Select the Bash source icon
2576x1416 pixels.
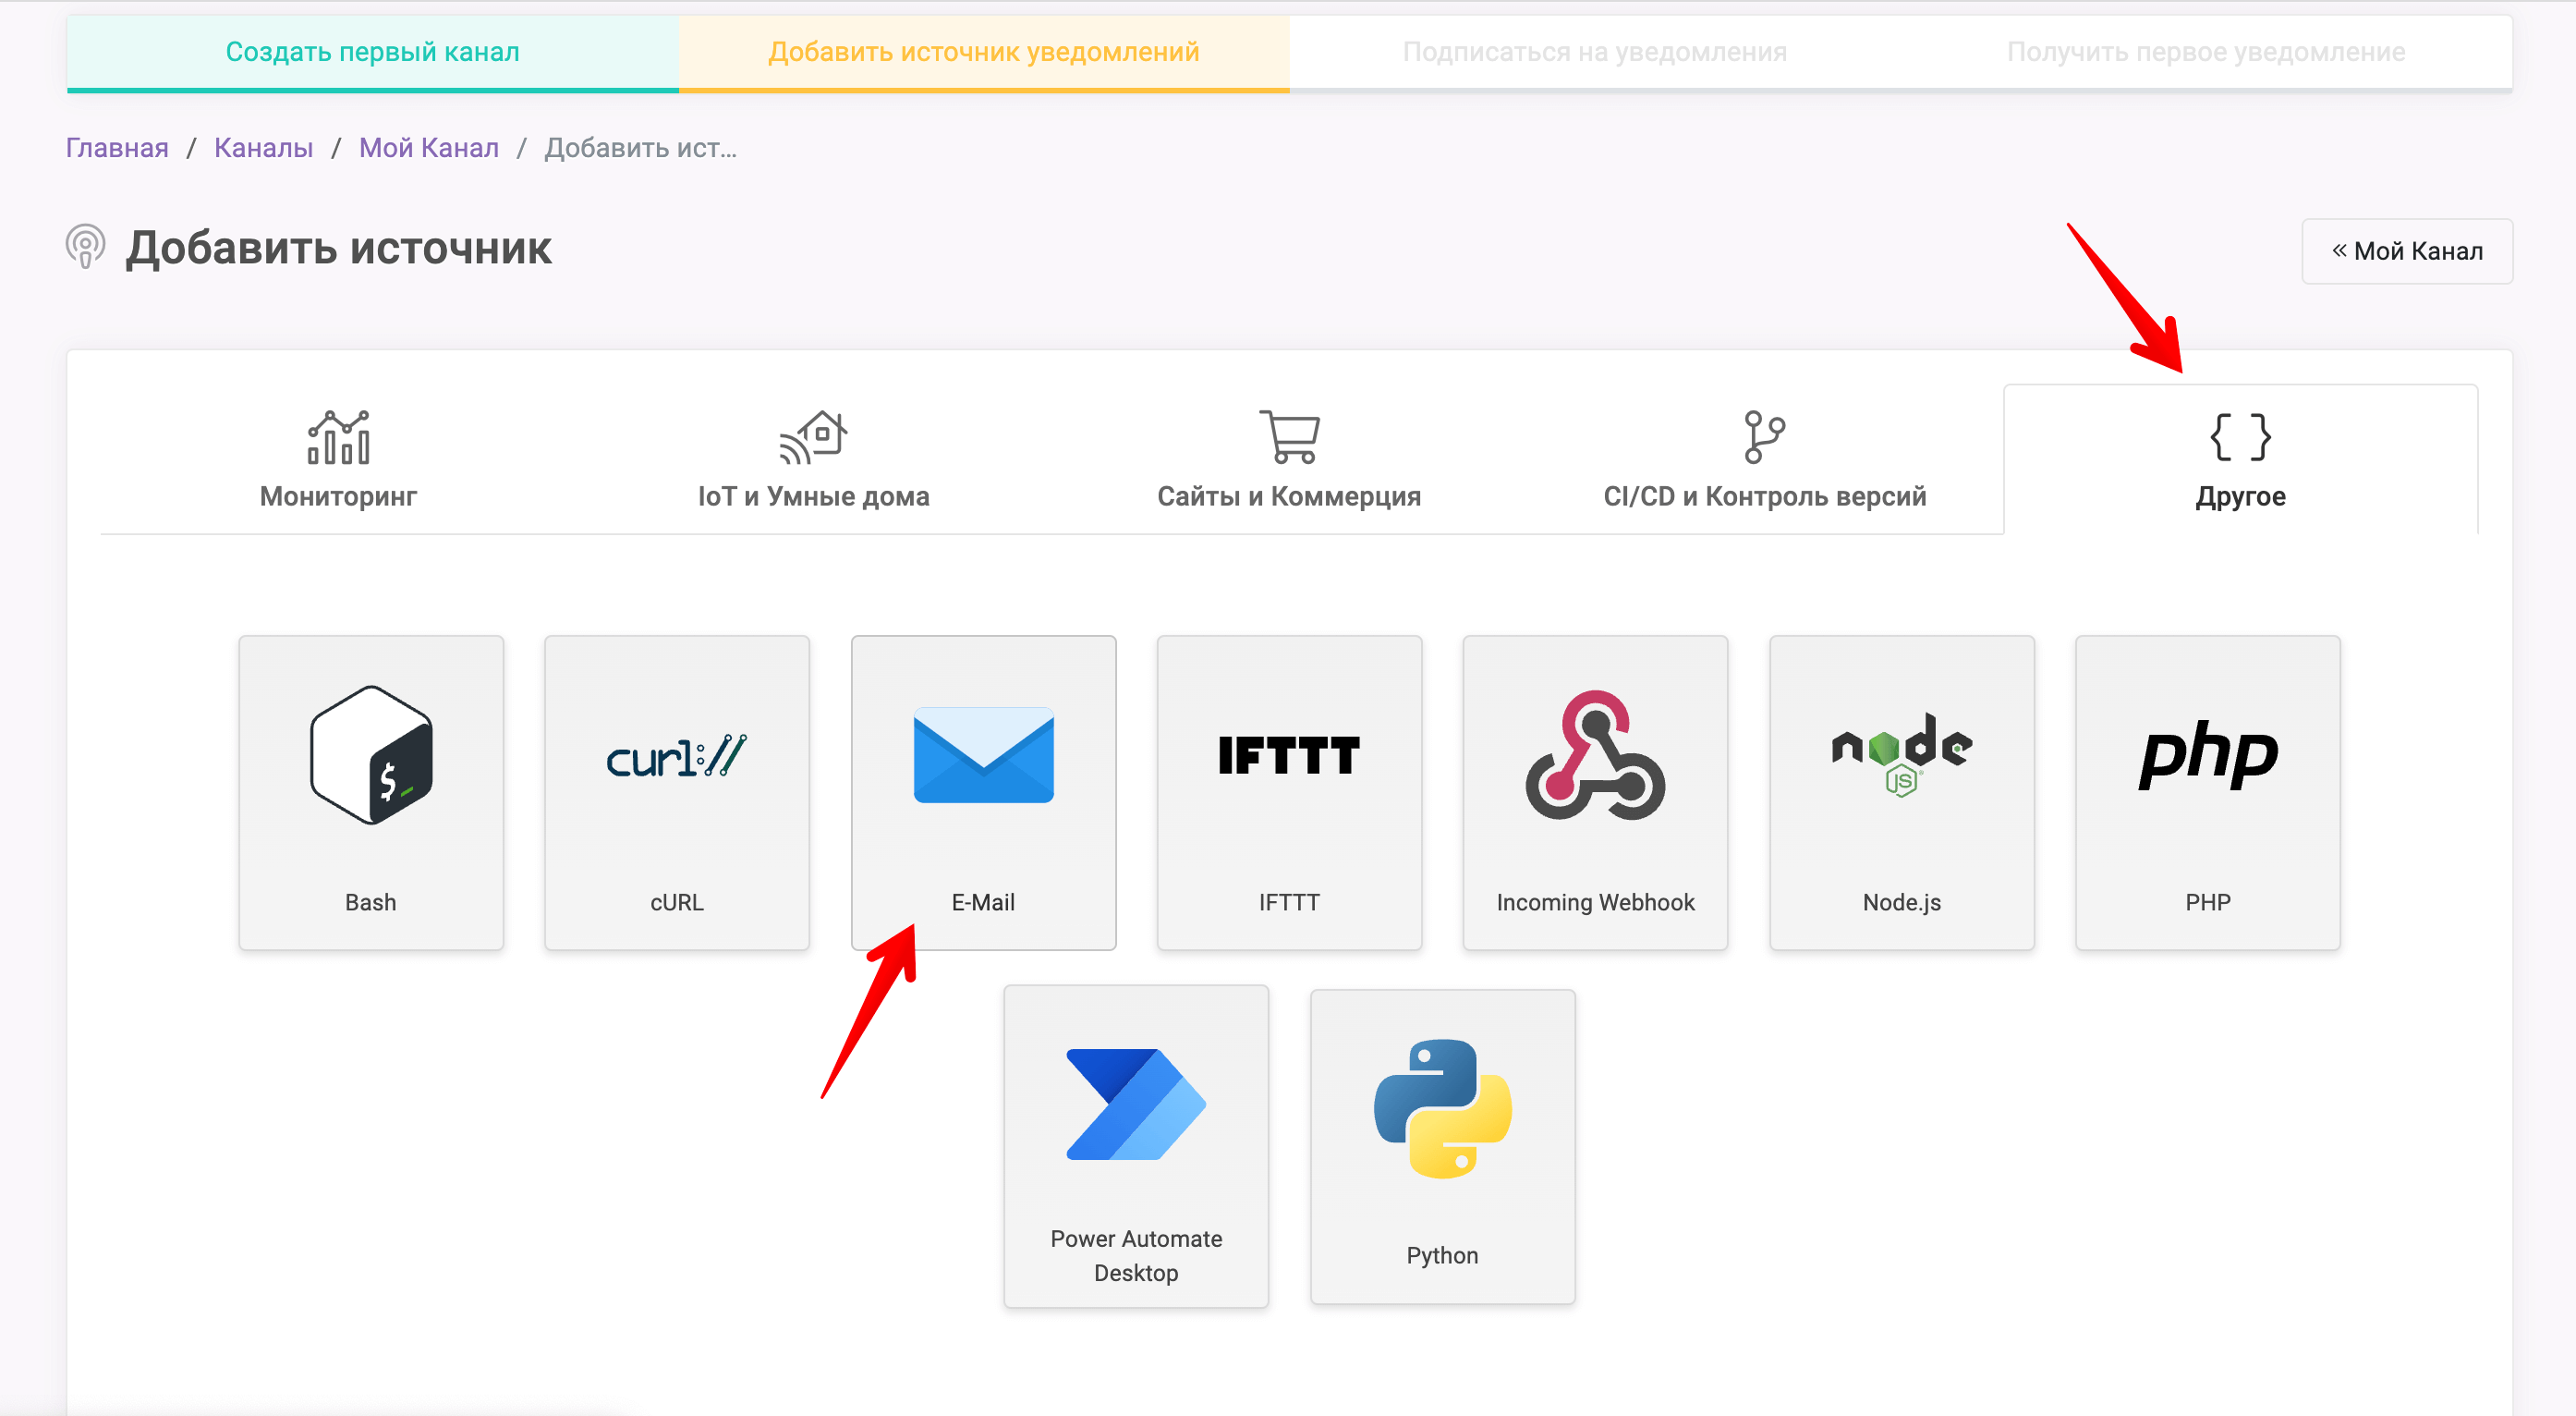click(371, 755)
